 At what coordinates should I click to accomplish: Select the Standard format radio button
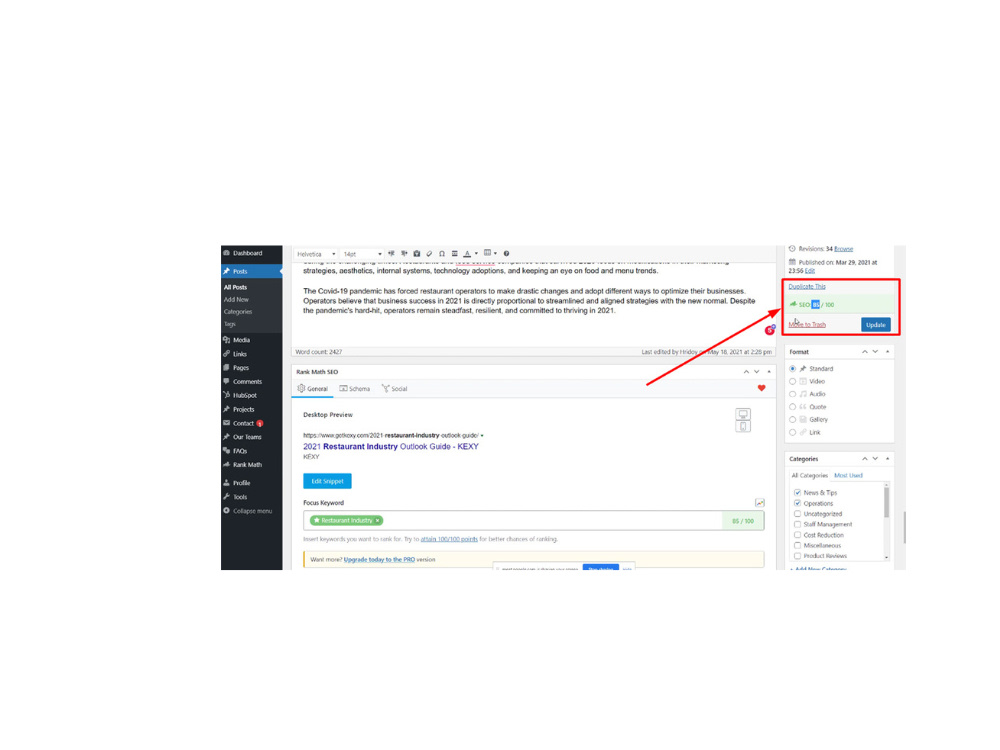(x=793, y=369)
